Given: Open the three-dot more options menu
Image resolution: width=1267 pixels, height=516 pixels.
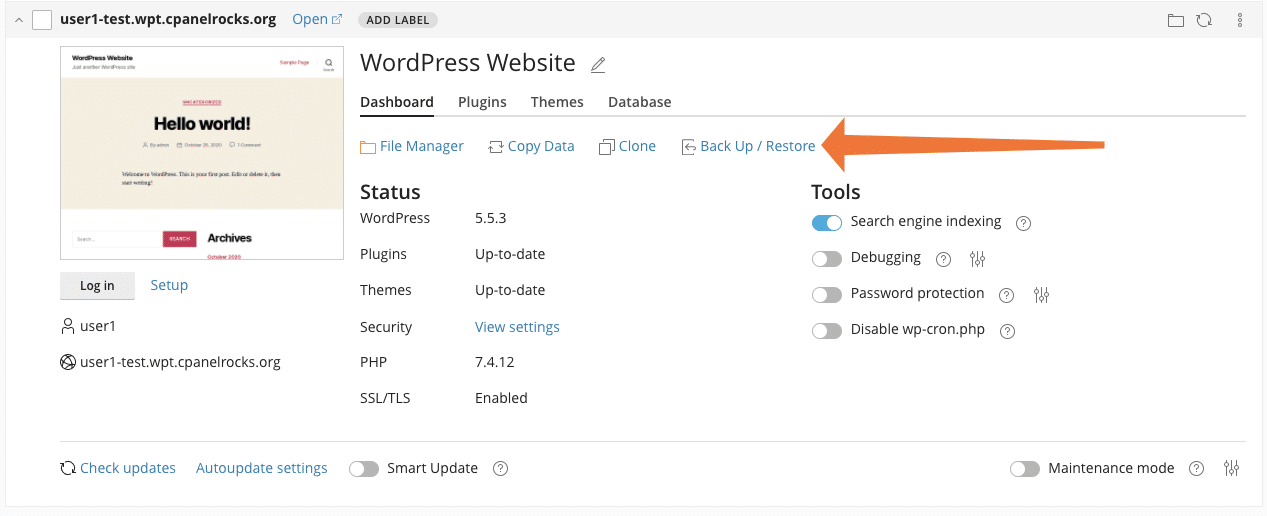Looking at the screenshot, I should coord(1240,20).
